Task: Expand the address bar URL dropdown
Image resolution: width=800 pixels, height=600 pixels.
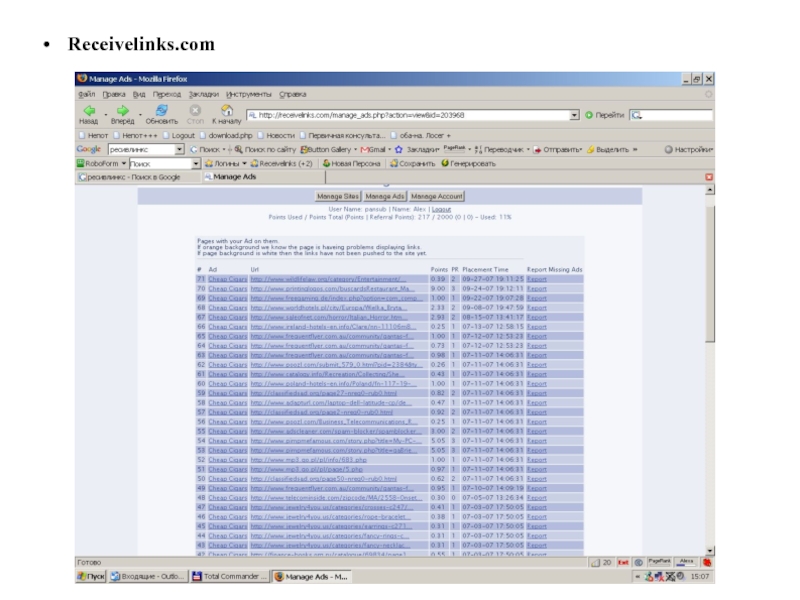Action: pos(574,115)
